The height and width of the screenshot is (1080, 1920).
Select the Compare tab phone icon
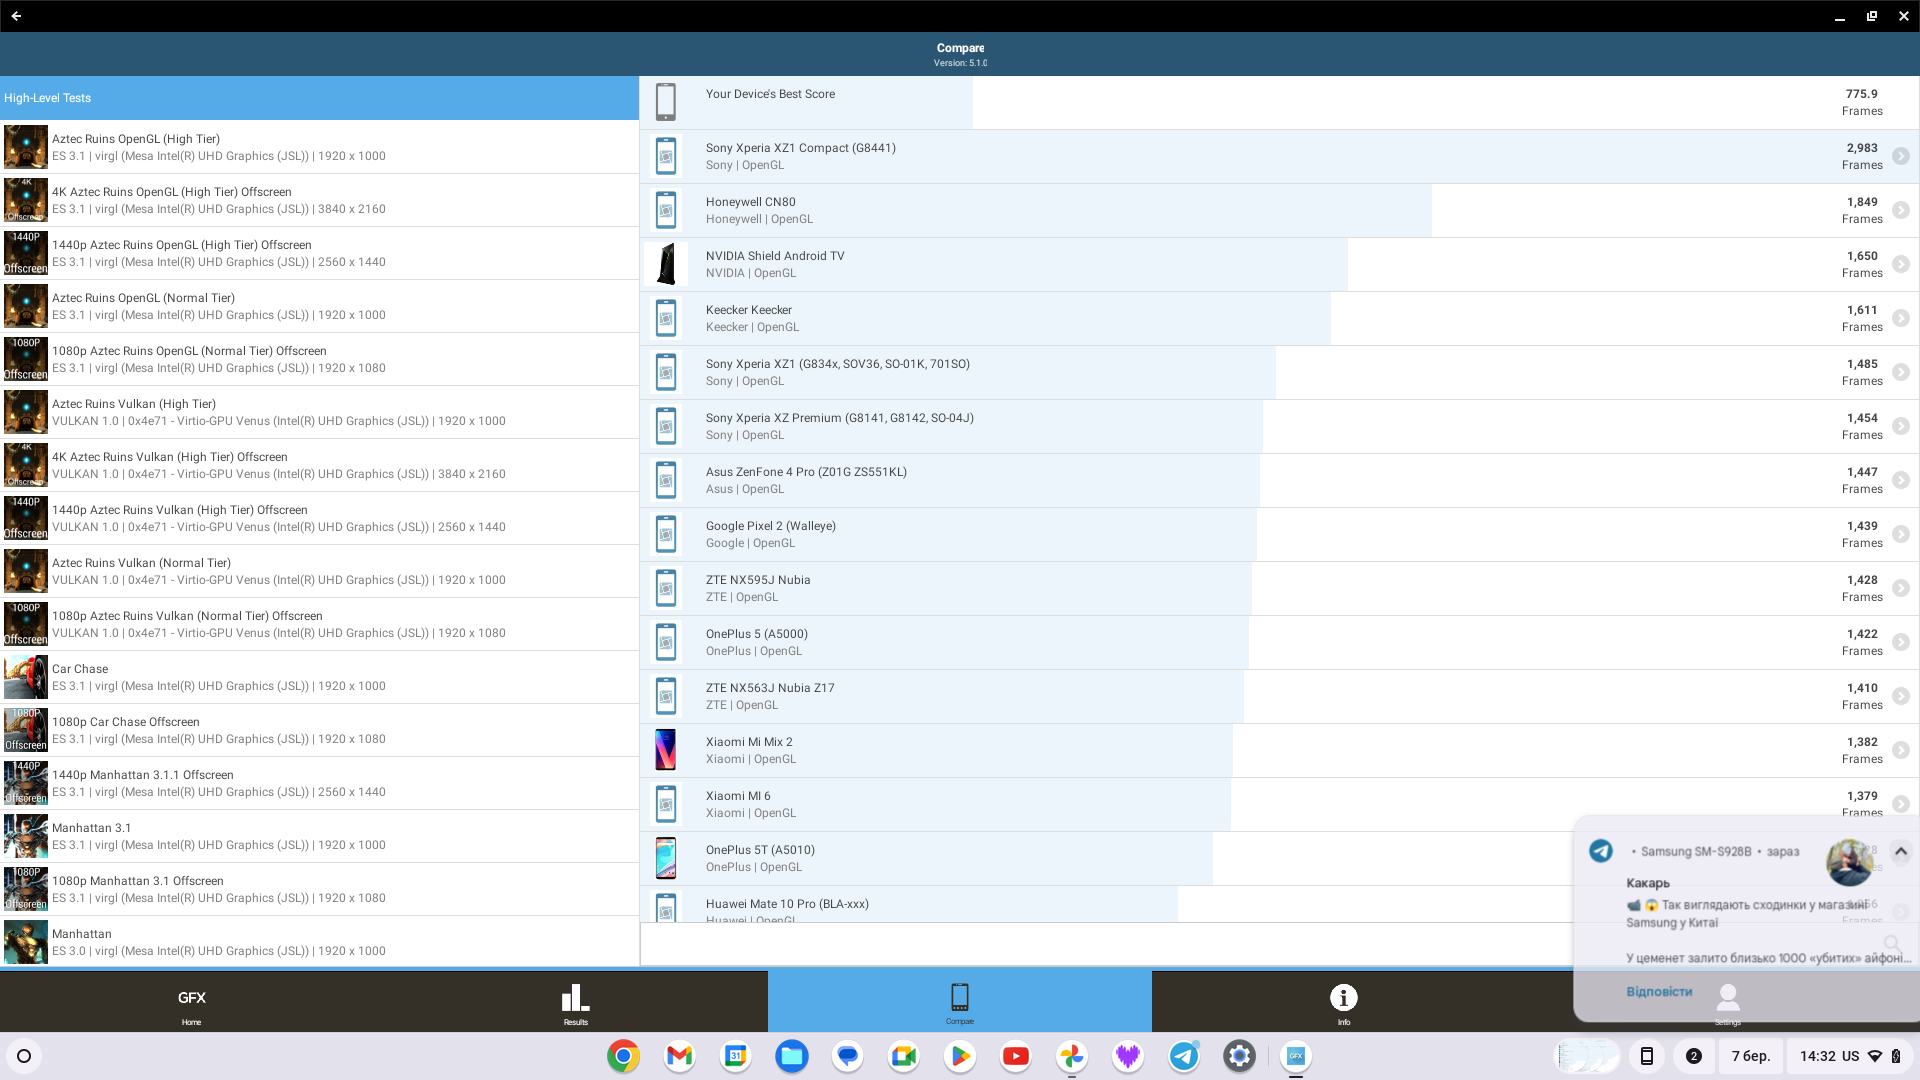tap(959, 998)
